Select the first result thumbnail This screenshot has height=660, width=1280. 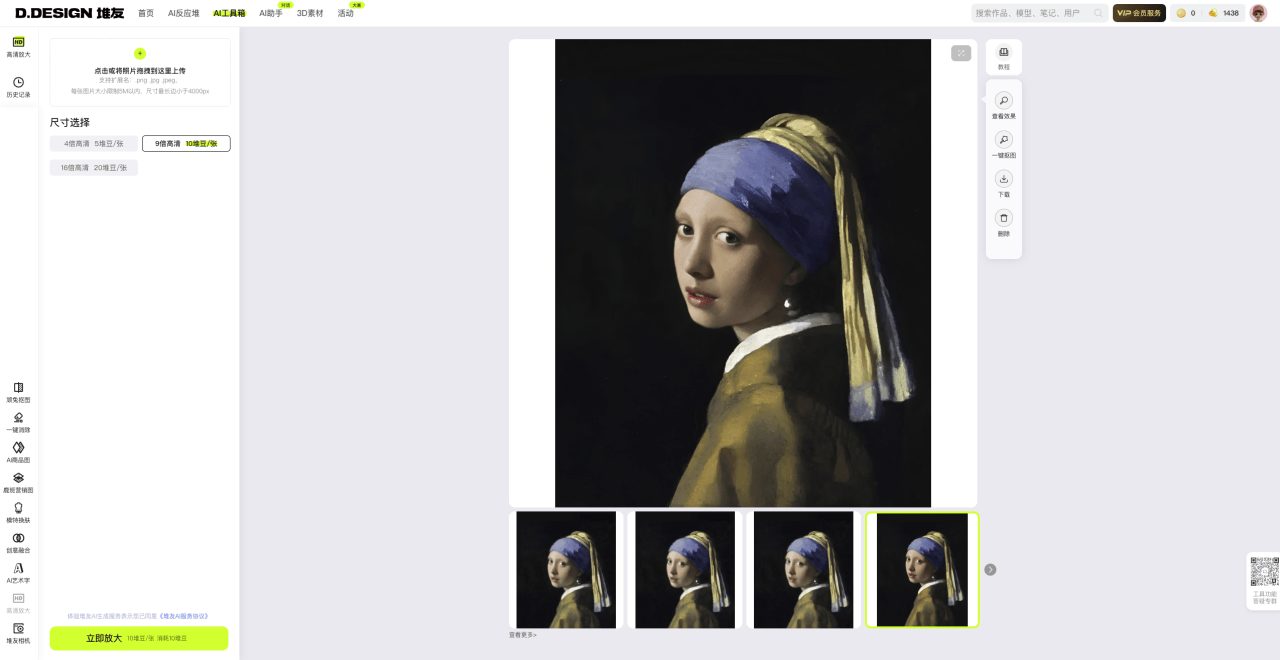(566, 570)
